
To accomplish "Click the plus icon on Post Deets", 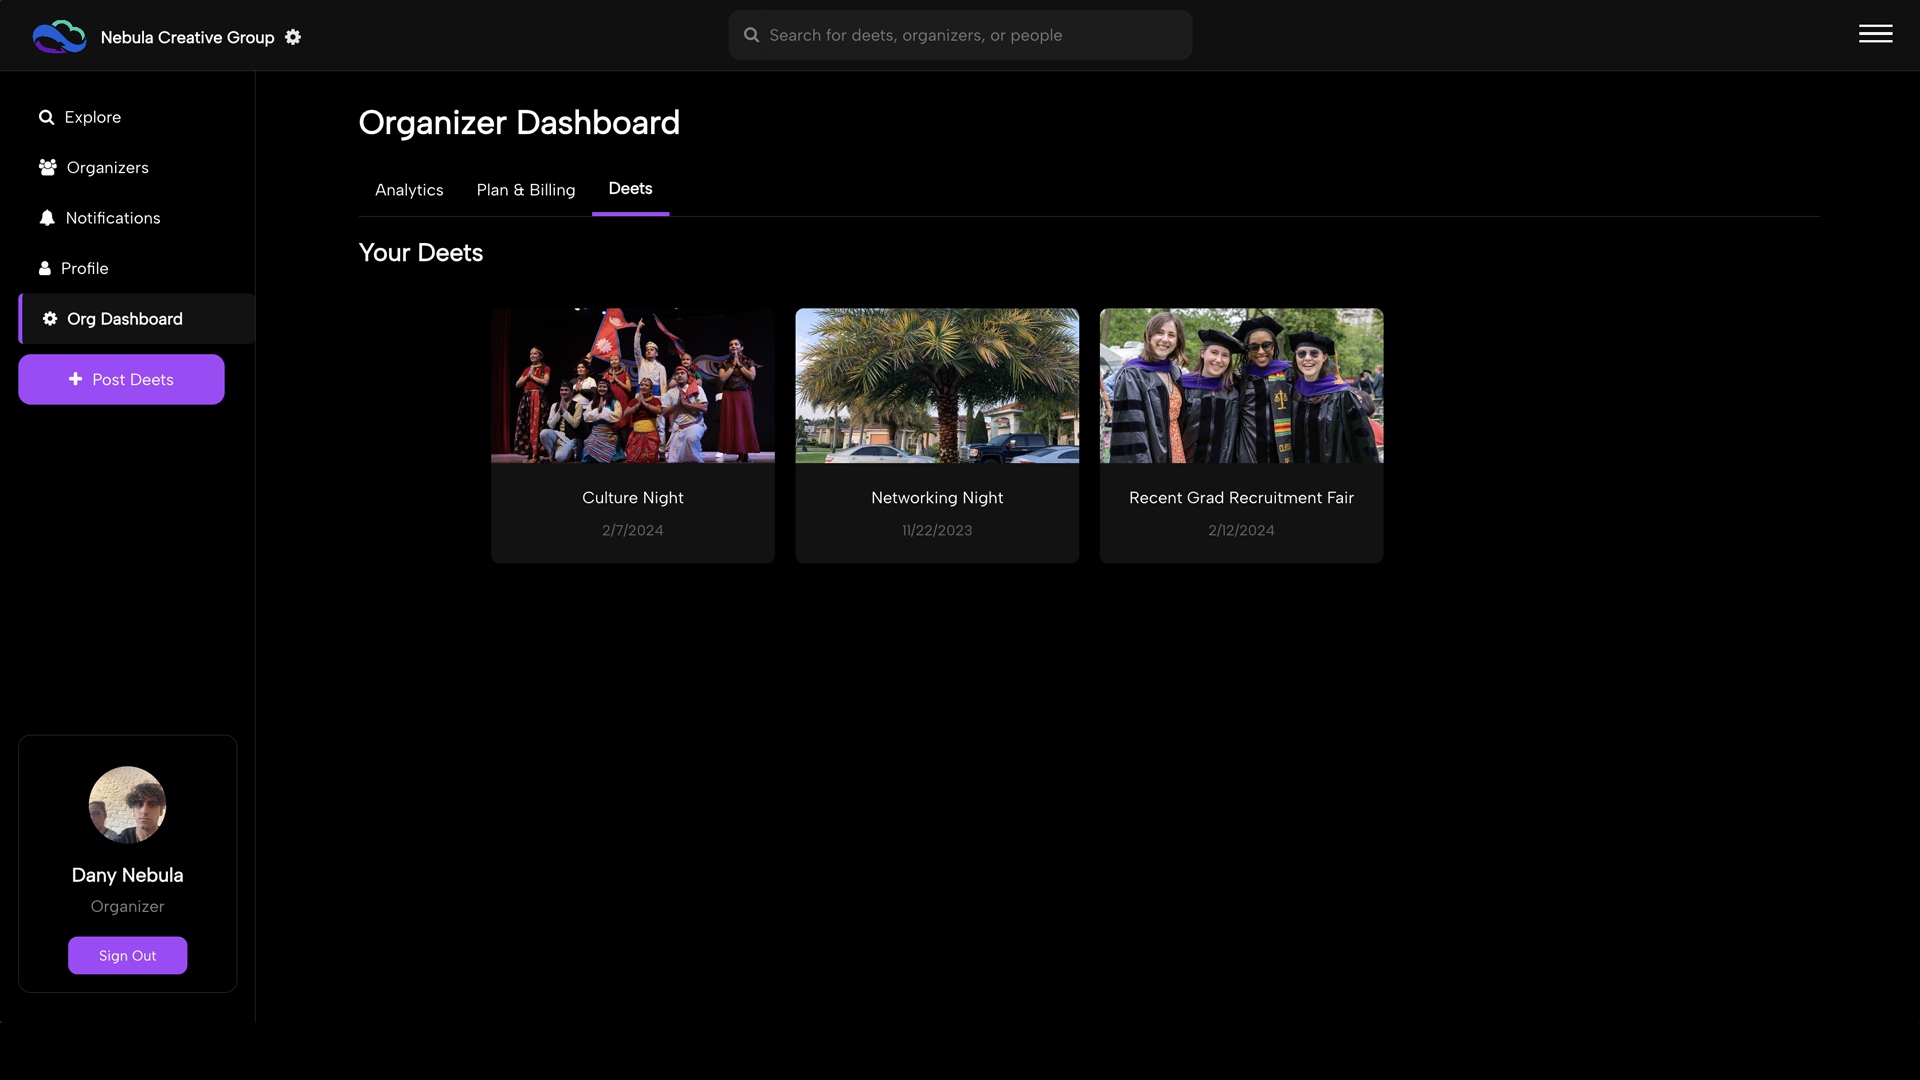I will coord(75,379).
